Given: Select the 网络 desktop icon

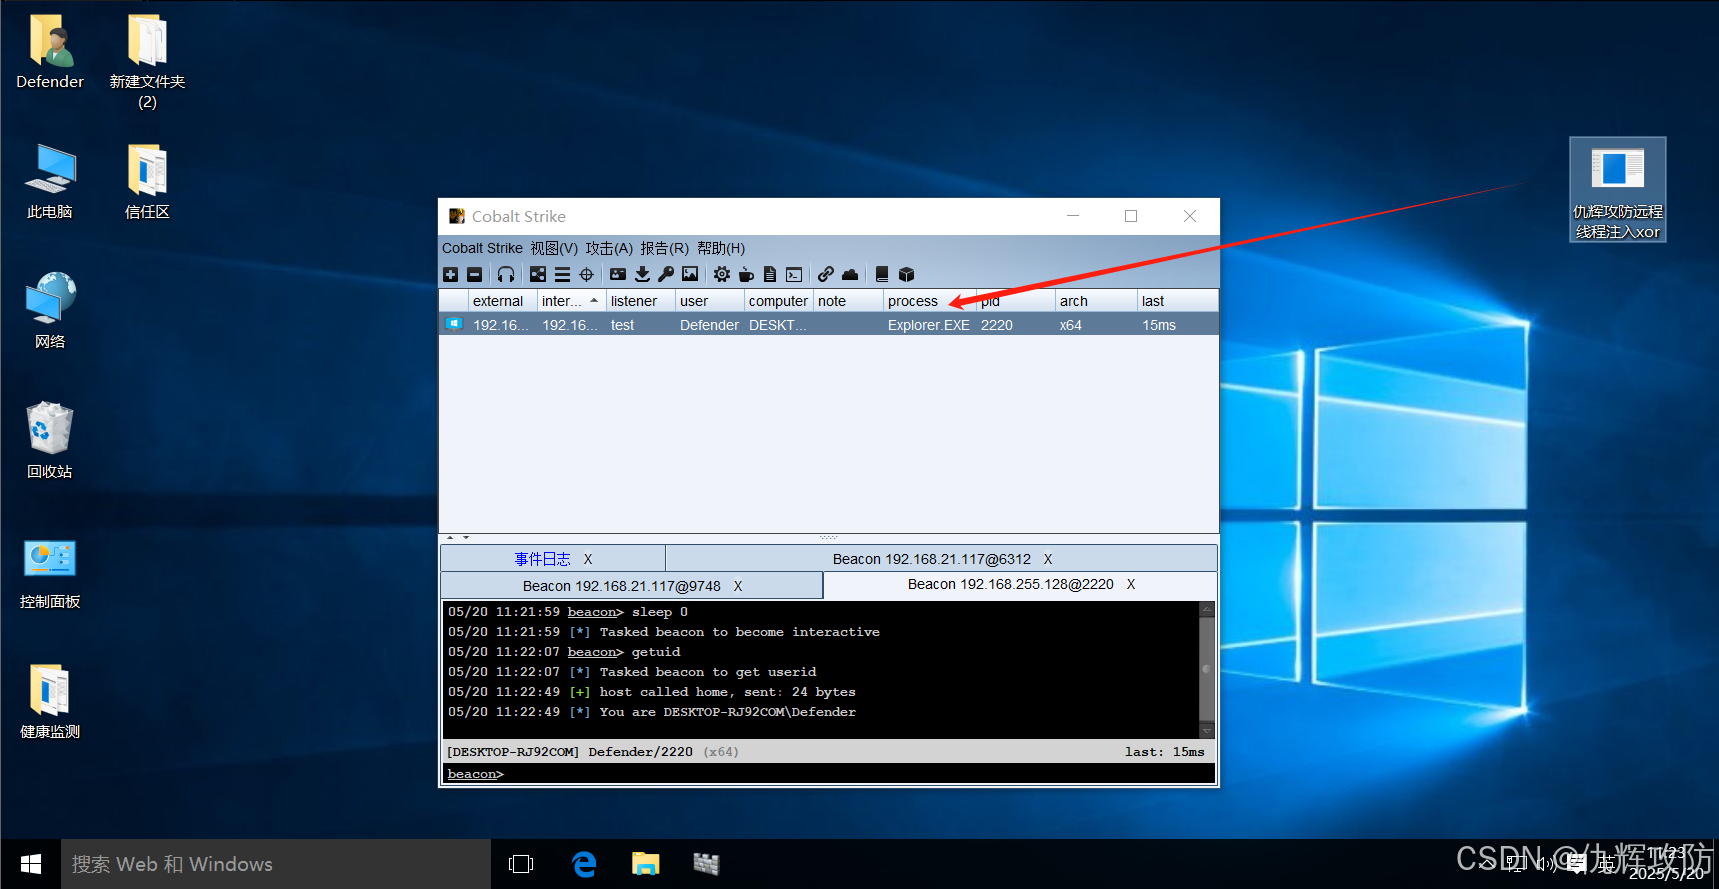Looking at the screenshot, I should coord(50,311).
